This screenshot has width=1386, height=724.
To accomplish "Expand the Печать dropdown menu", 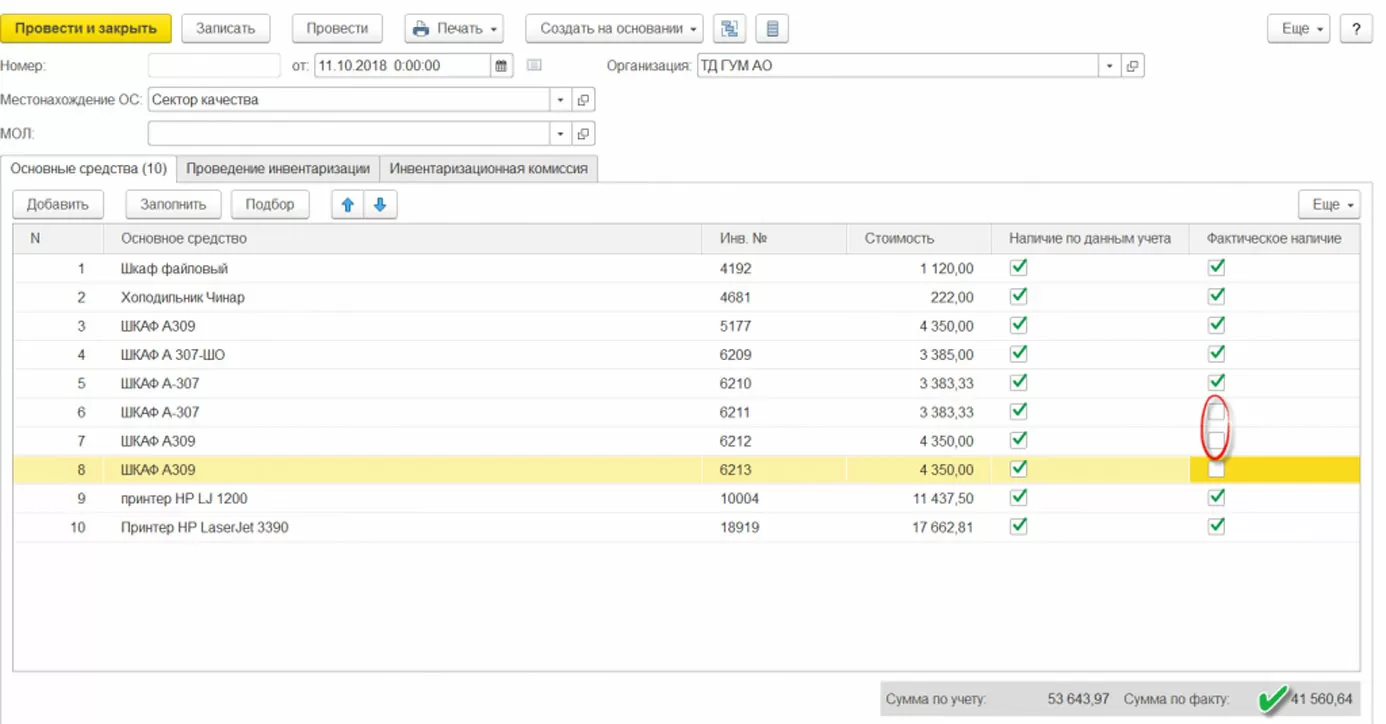I will pyautogui.click(x=454, y=29).
